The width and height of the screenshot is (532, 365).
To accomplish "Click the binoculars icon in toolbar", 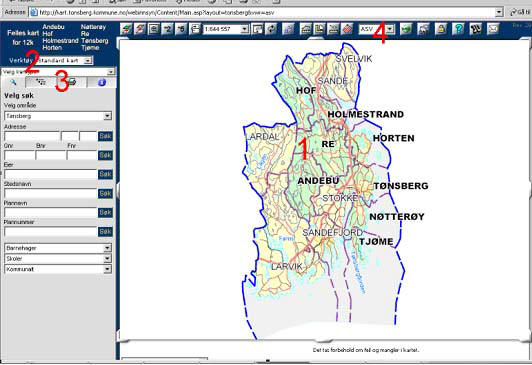I will (476, 29).
